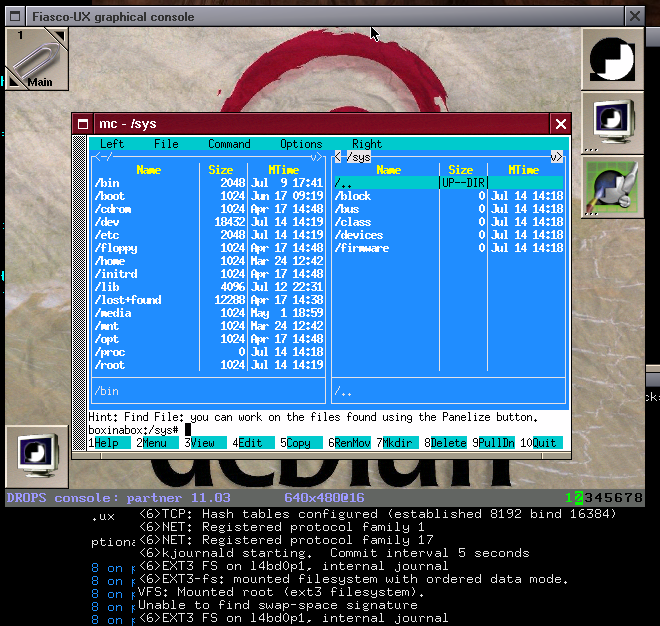
Task: Sort left panel by Name column header
Action: coord(149,170)
